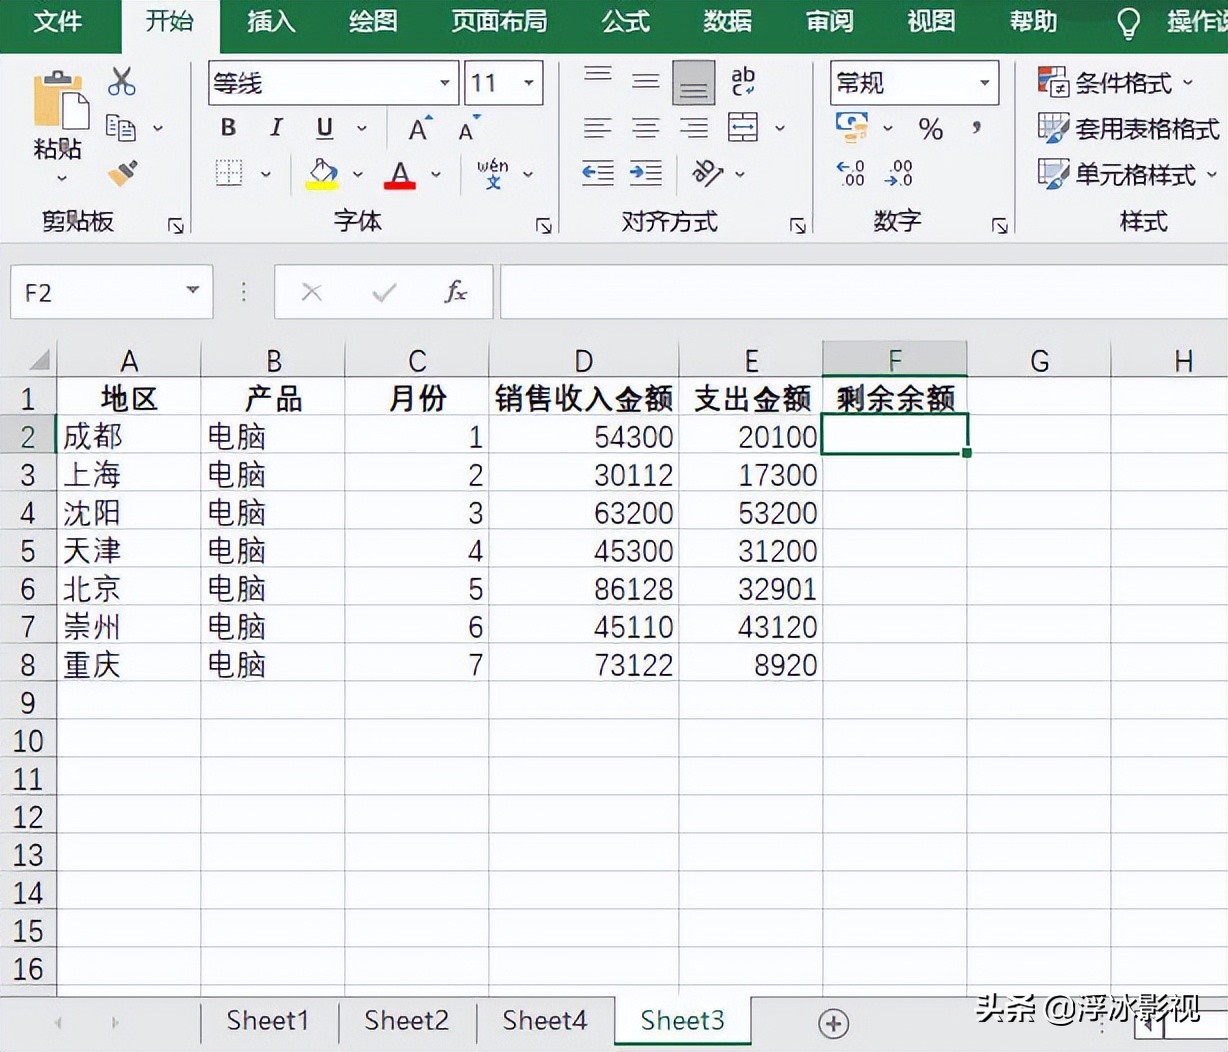Image resolution: width=1228 pixels, height=1052 pixels.
Task: Click the Borders grid icon
Action: click(229, 173)
